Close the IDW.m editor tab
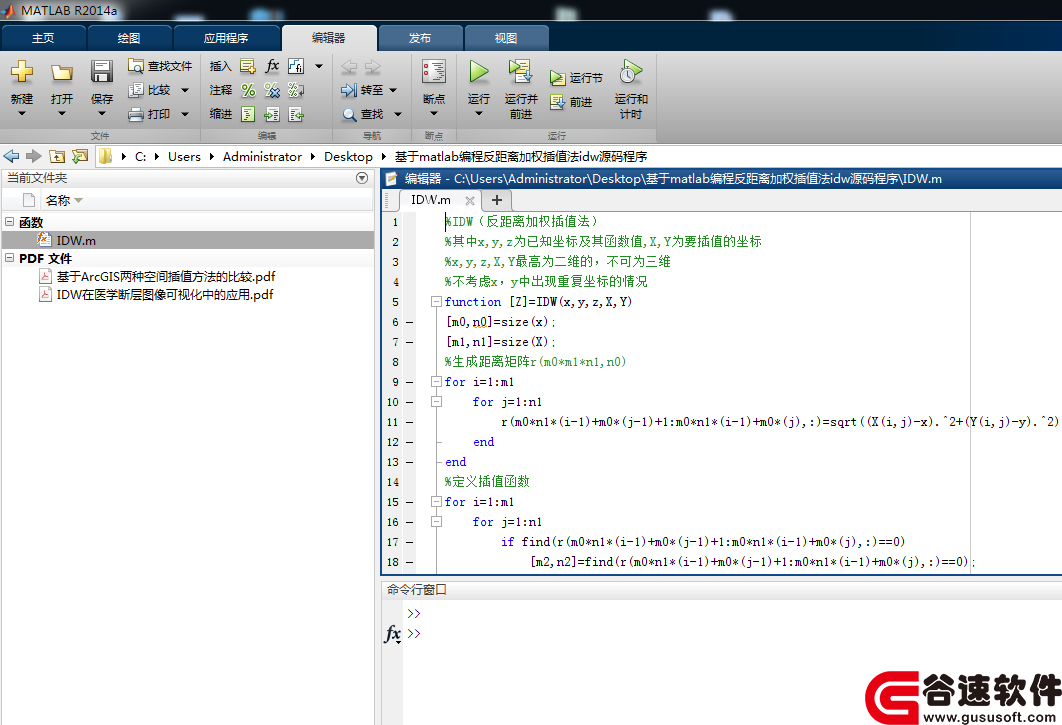This screenshot has width=1062, height=725. click(x=469, y=201)
